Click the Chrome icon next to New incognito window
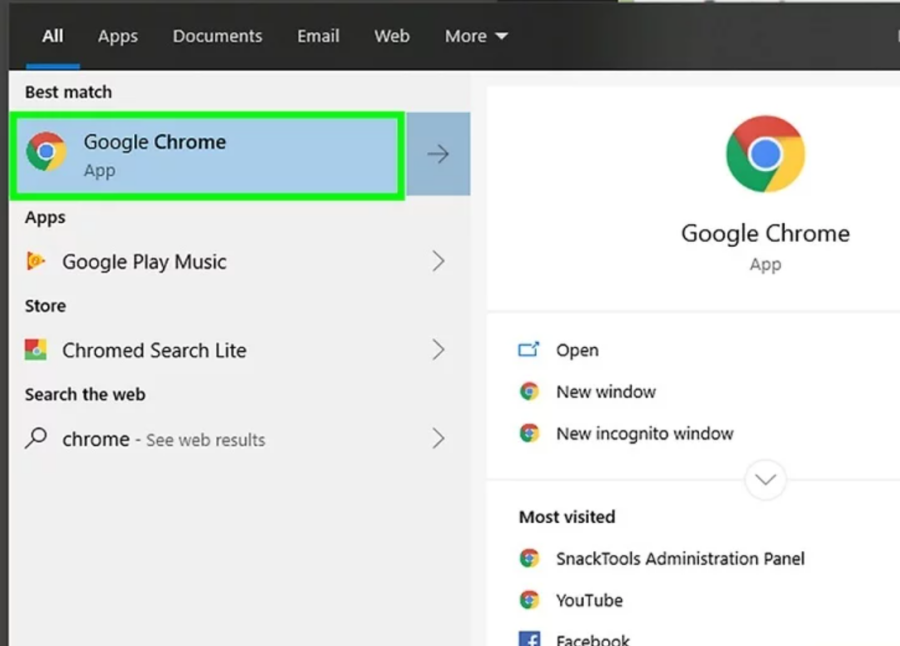The height and width of the screenshot is (646, 900). (529, 433)
